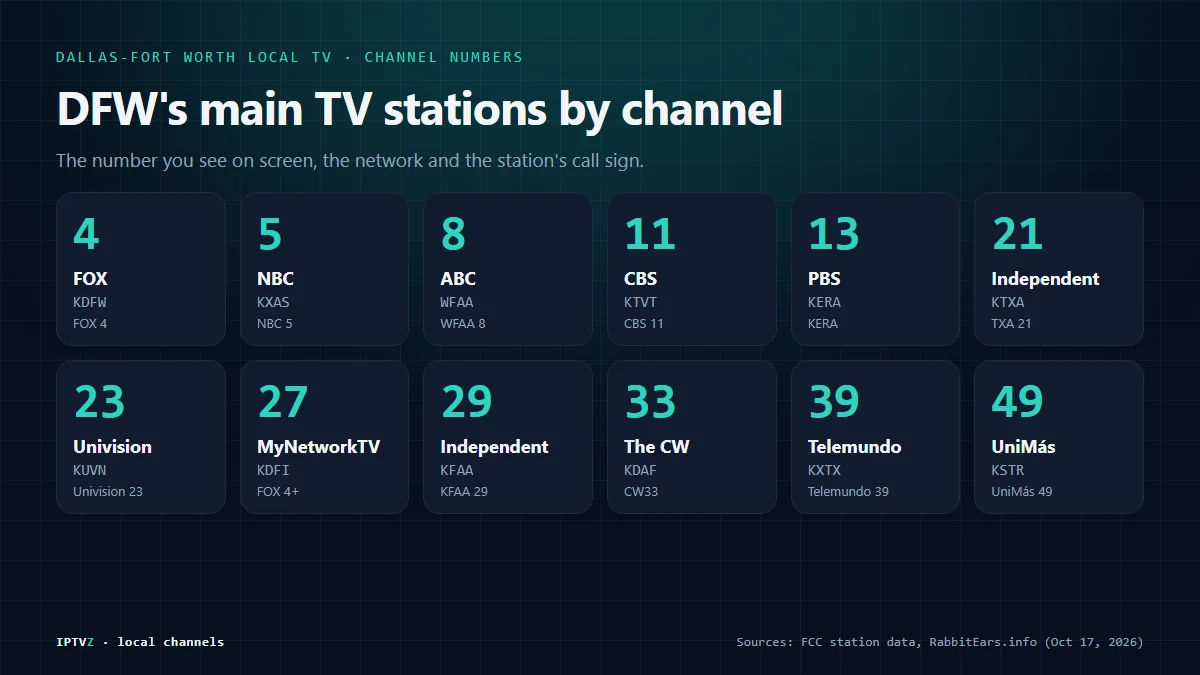
Task: Select the subtitle beginning 'The number you see'
Action: 350,161
